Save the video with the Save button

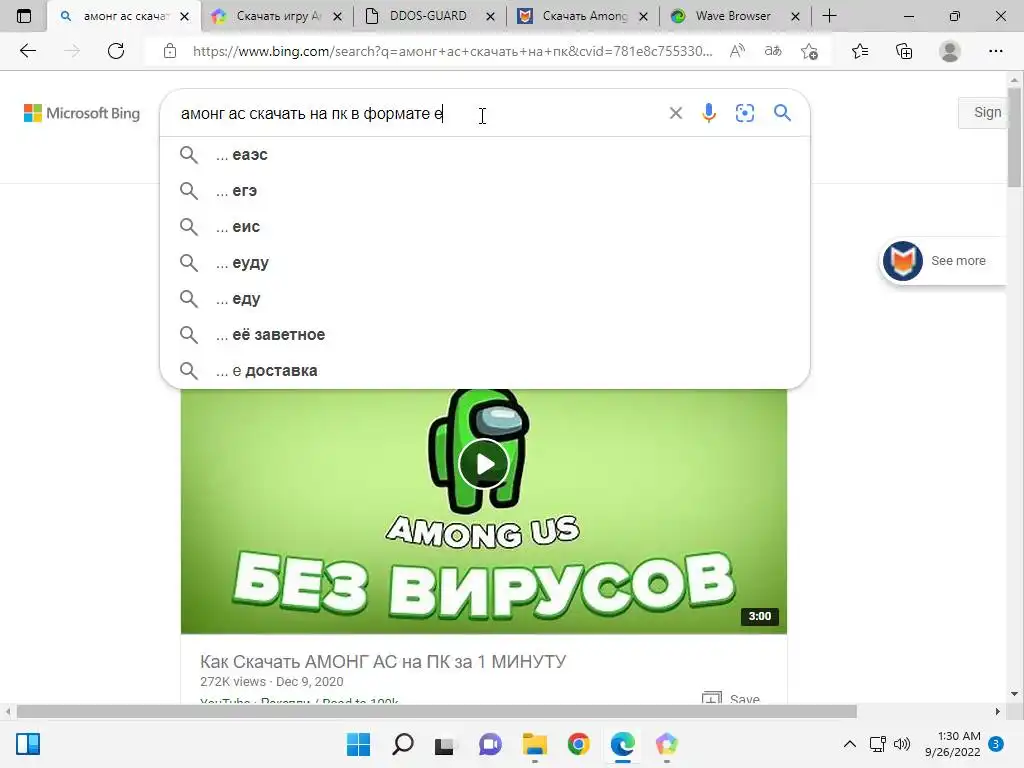731,697
